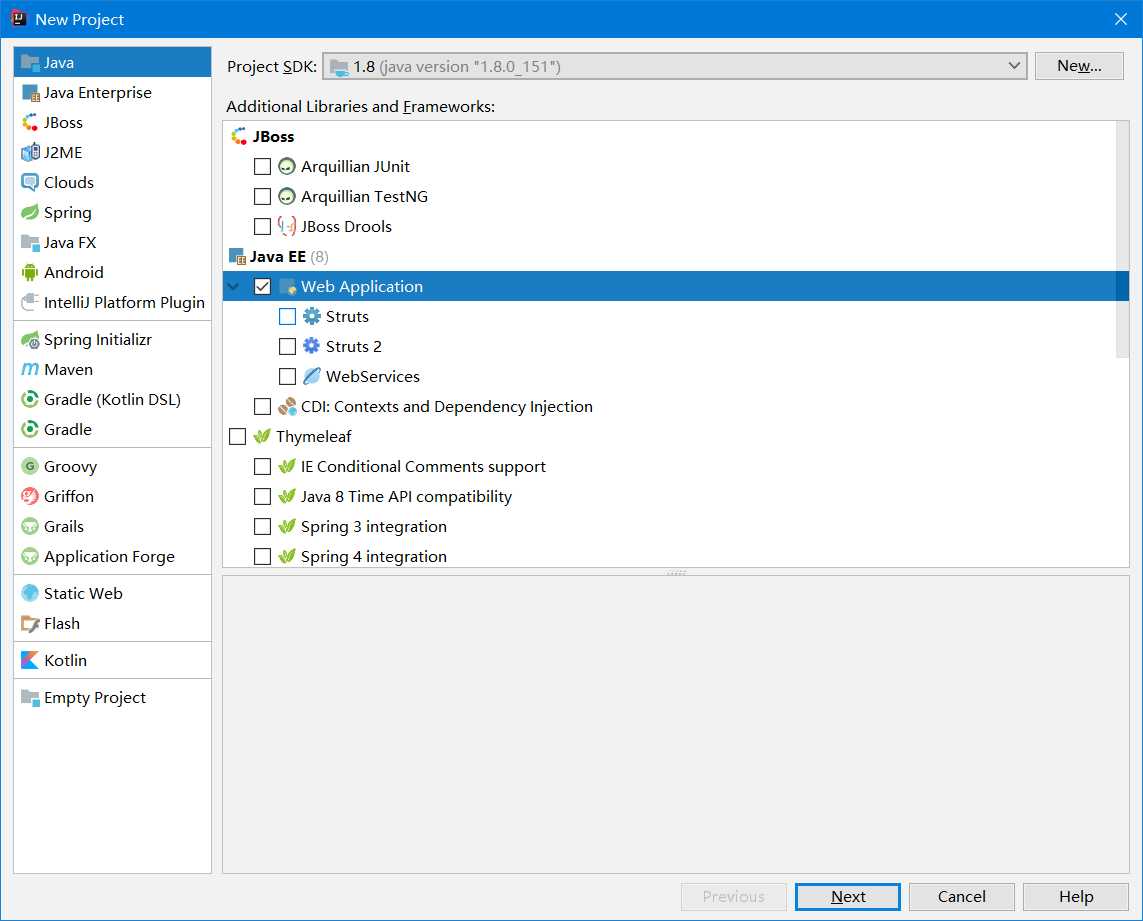Select the Java project type icon
This screenshot has width=1143, height=921.
pyautogui.click(x=30, y=63)
